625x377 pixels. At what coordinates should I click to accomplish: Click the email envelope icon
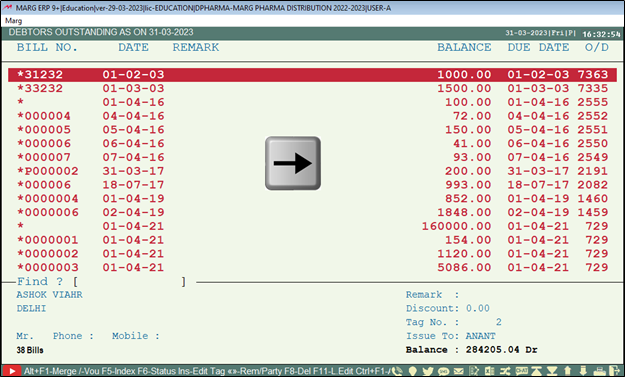click(459, 371)
